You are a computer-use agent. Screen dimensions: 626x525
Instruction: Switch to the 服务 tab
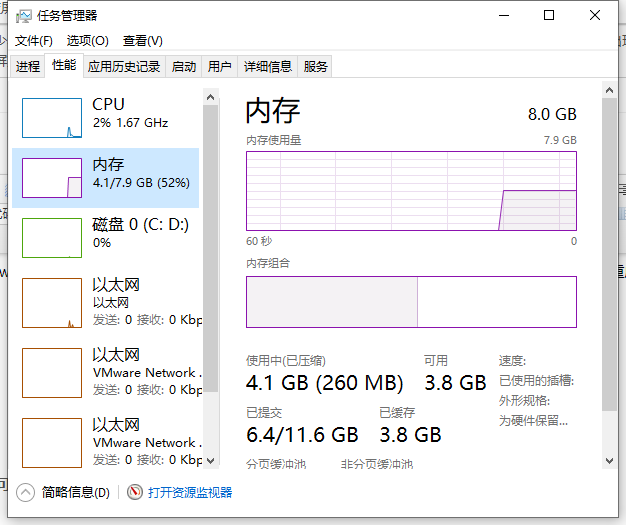coord(316,66)
